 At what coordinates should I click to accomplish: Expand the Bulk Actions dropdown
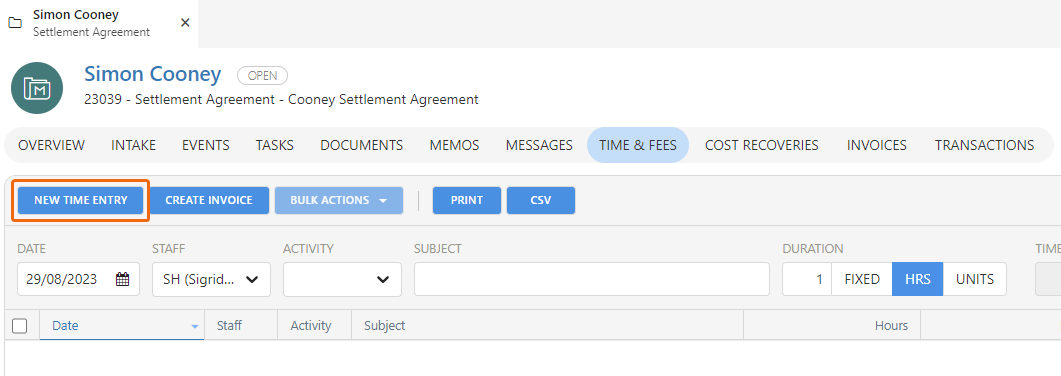click(x=338, y=200)
